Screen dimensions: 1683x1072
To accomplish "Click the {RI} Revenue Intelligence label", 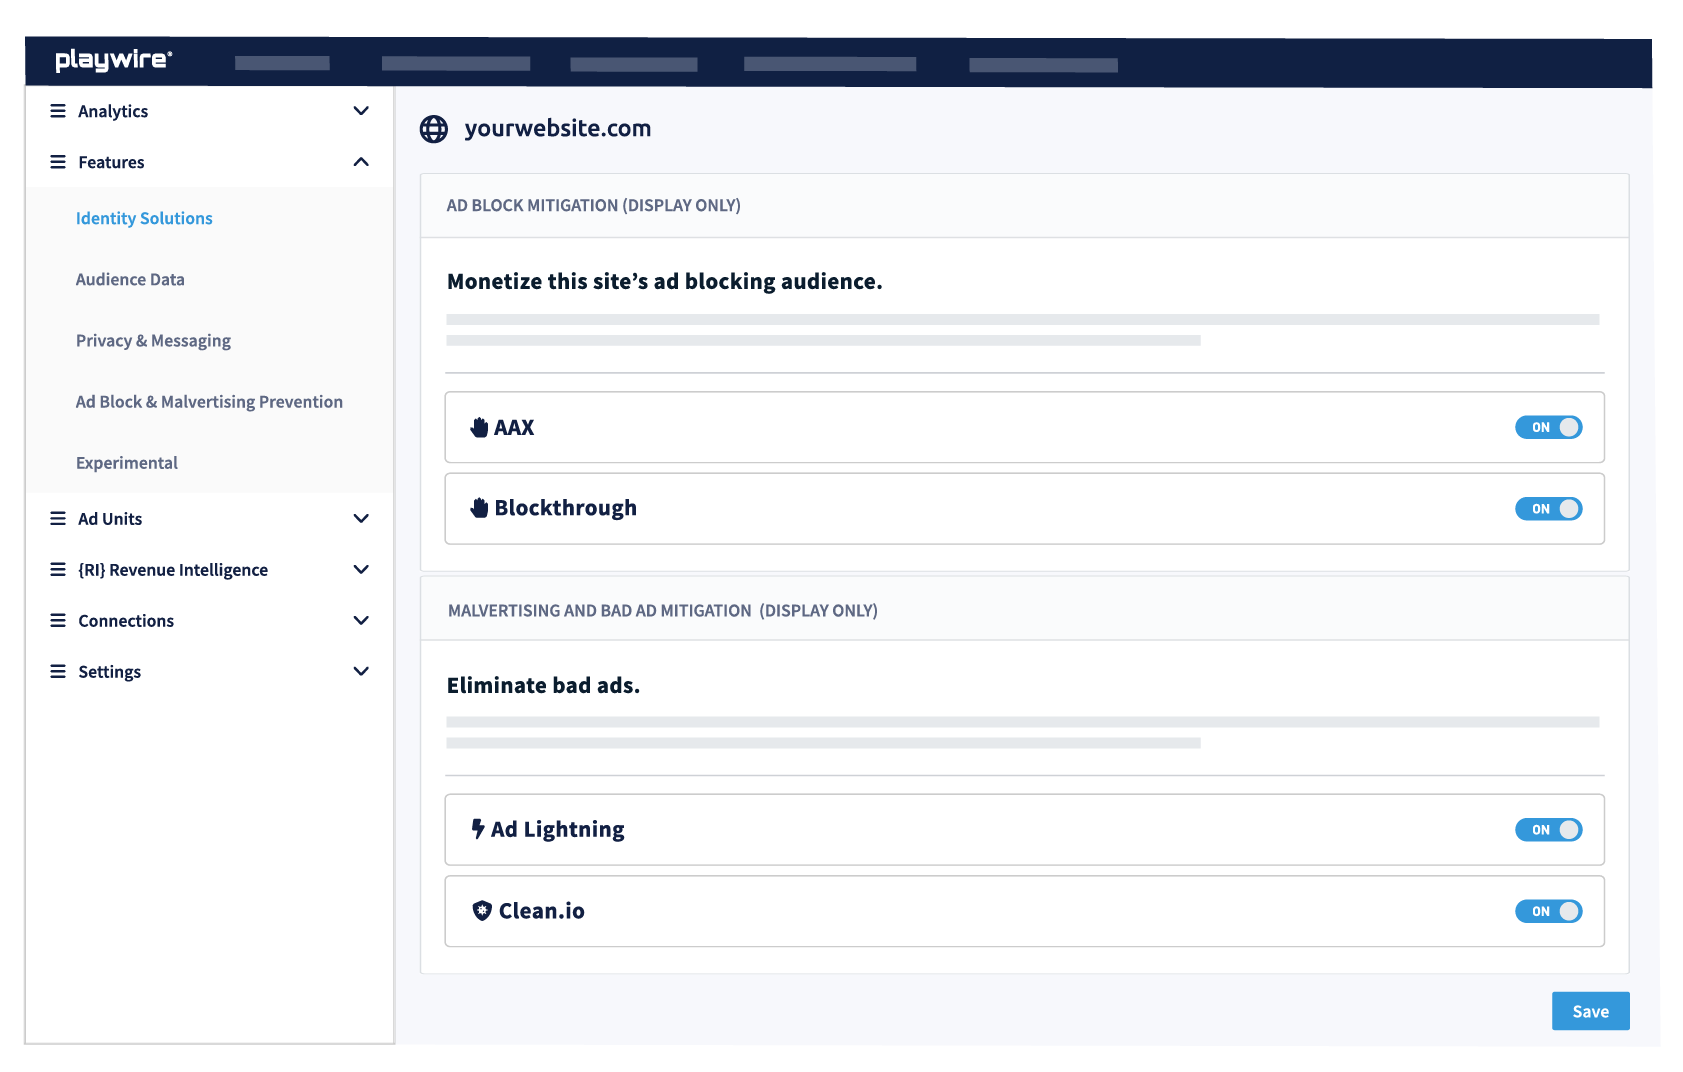I will (173, 570).
